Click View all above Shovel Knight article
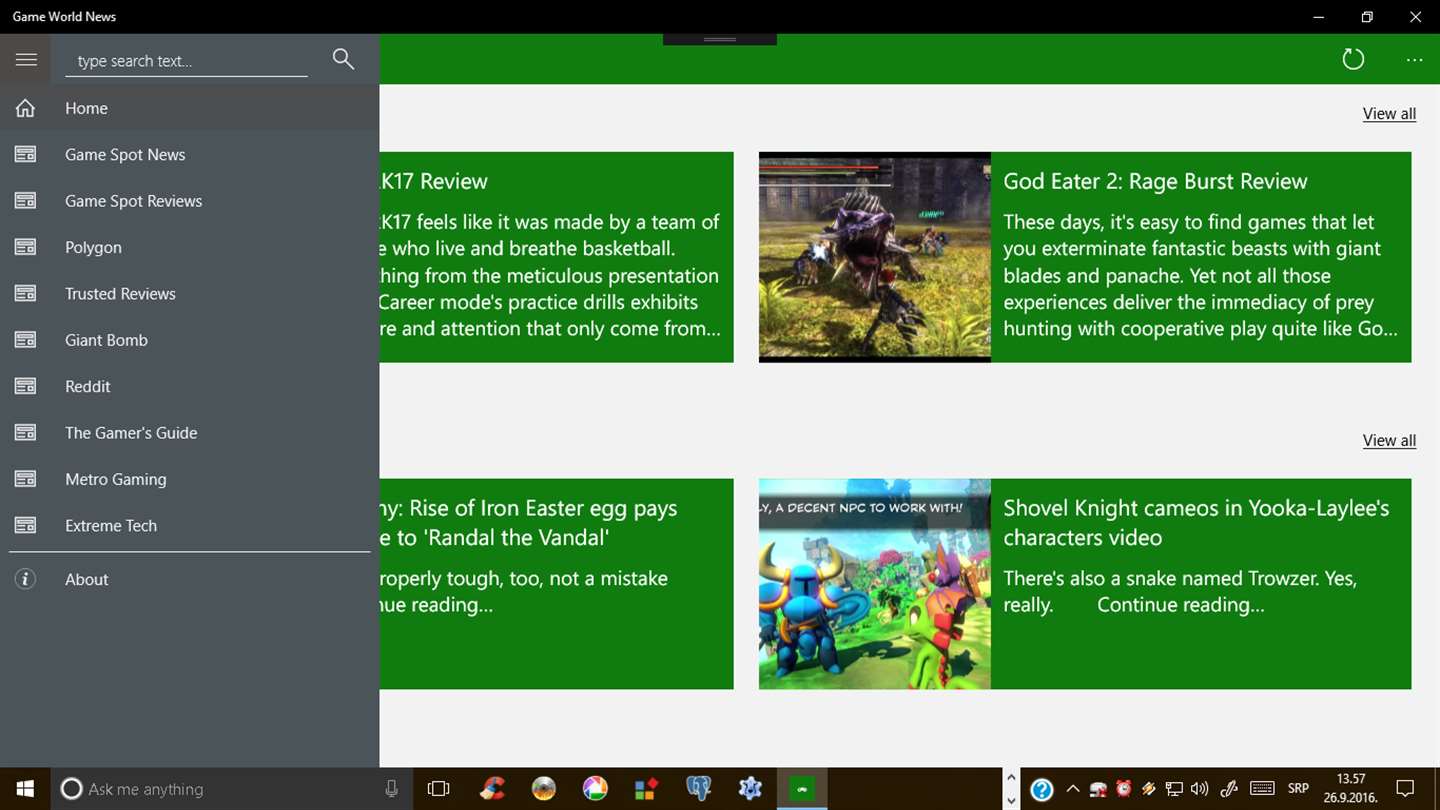Image resolution: width=1440 pixels, height=810 pixels. click(x=1389, y=441)
